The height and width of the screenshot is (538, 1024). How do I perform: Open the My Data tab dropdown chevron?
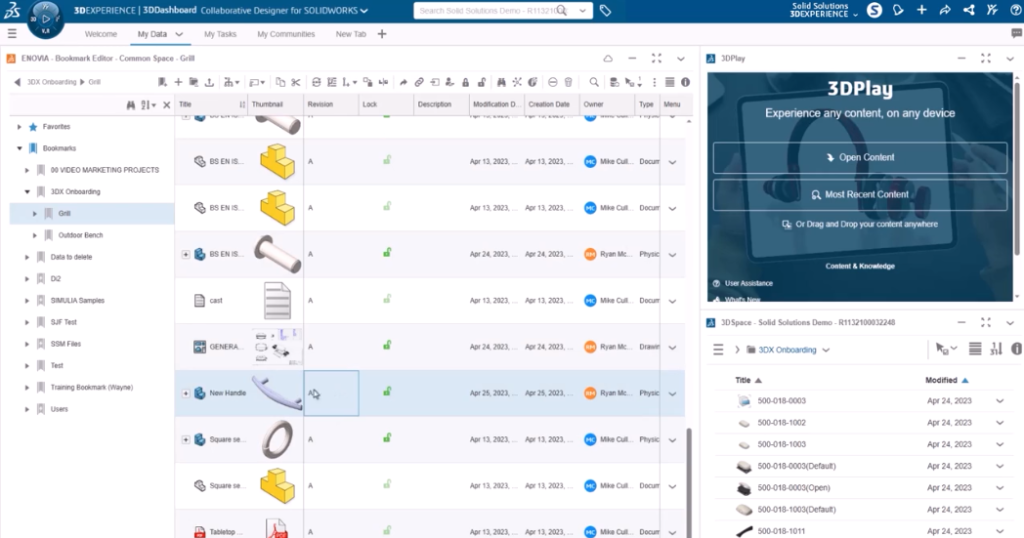tap(179, 34)
